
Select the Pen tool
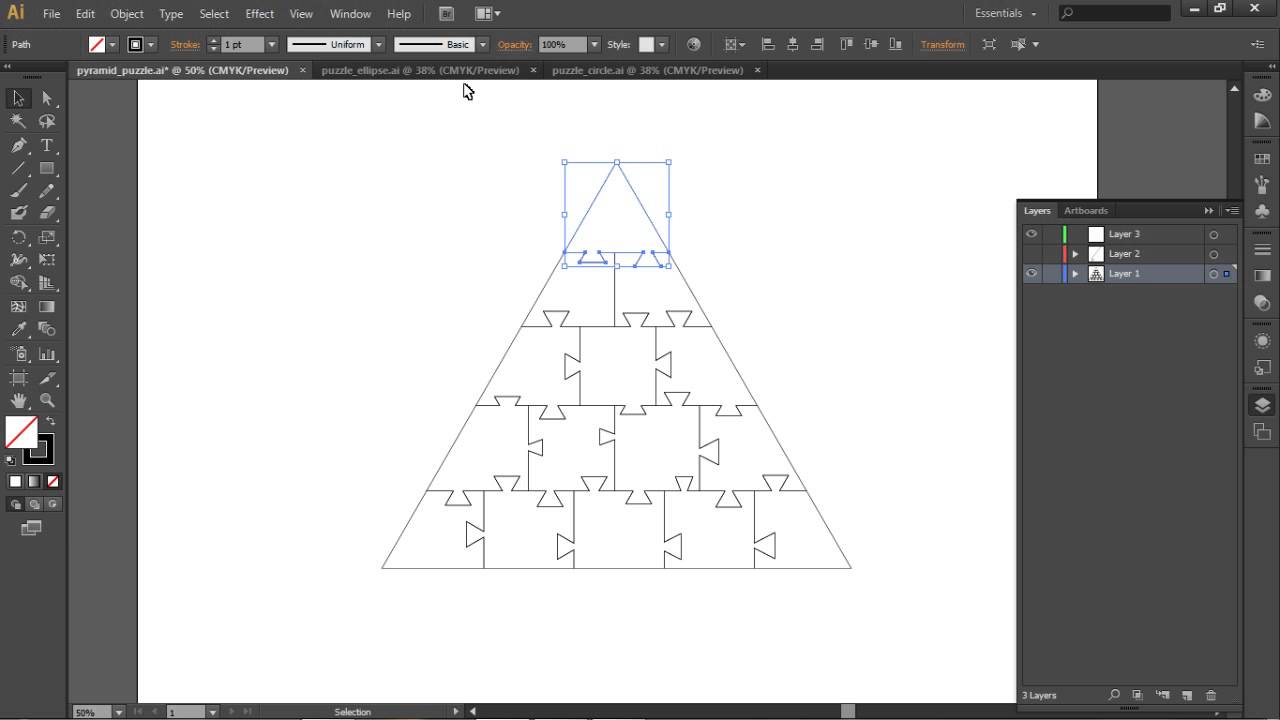(x=18, y=145)
